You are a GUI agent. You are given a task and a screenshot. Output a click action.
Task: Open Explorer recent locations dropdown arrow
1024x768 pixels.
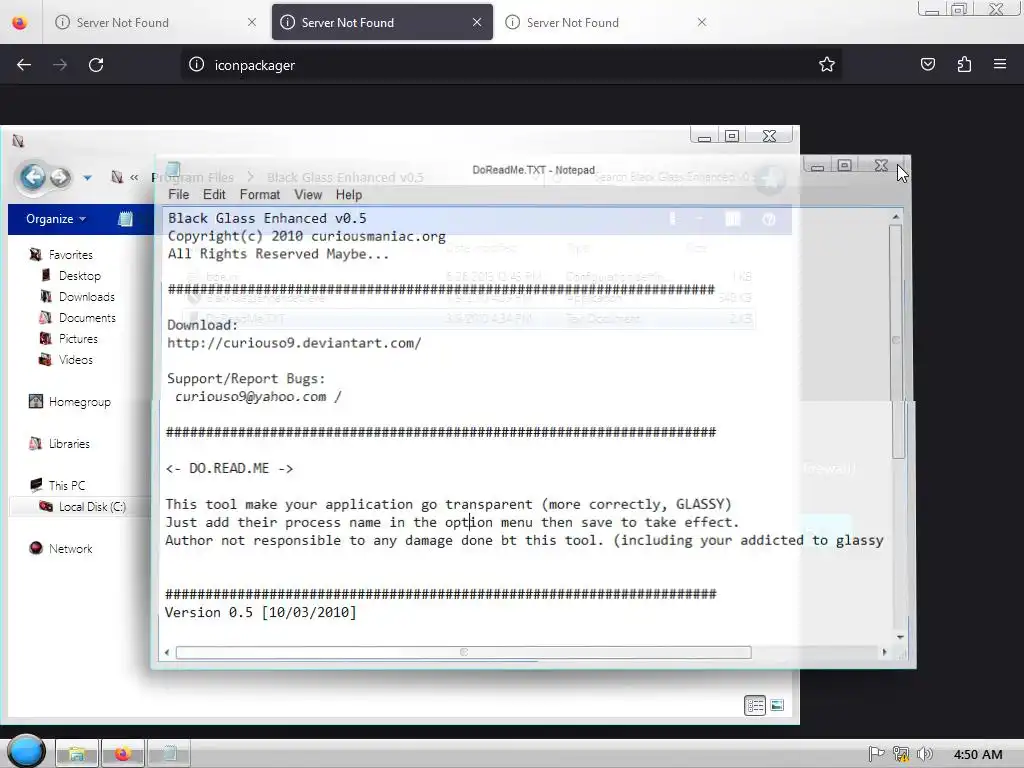(88, 178)
